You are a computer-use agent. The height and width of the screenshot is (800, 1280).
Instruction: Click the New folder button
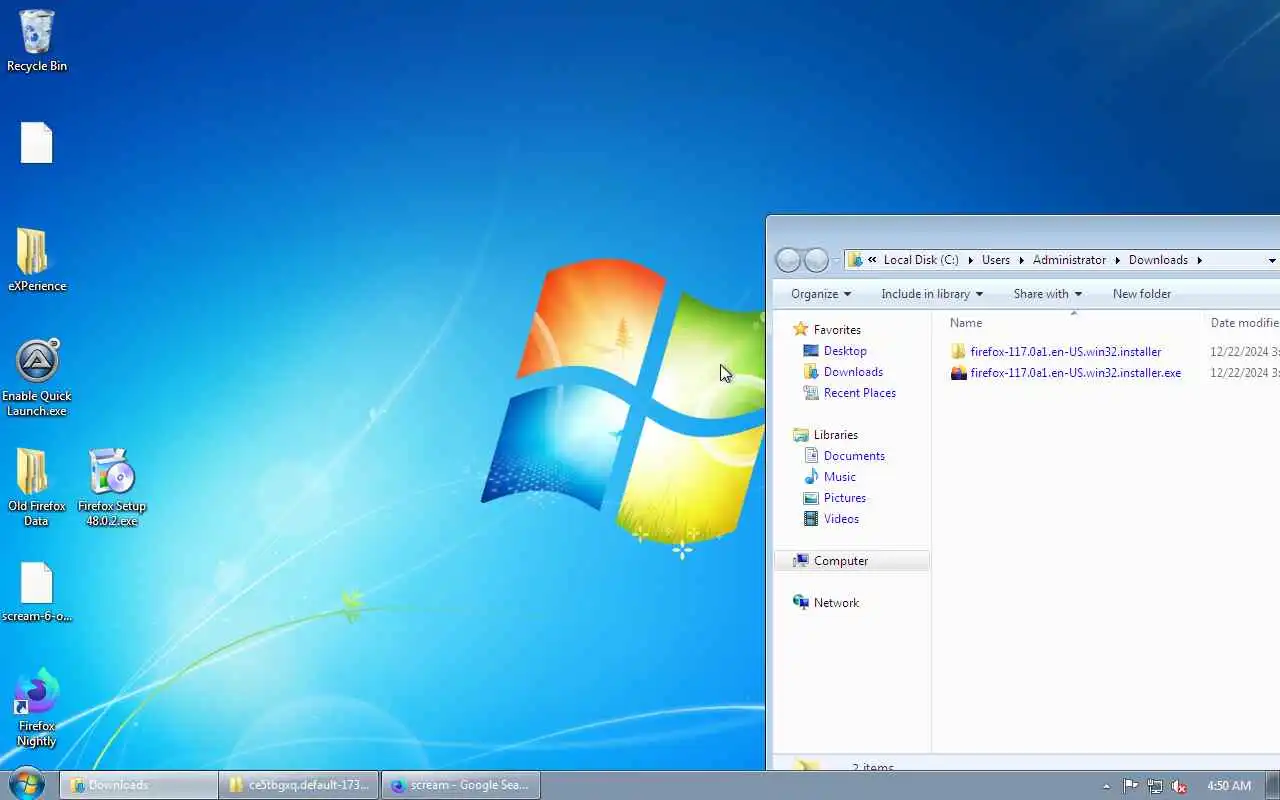[x=1142, y=294]
